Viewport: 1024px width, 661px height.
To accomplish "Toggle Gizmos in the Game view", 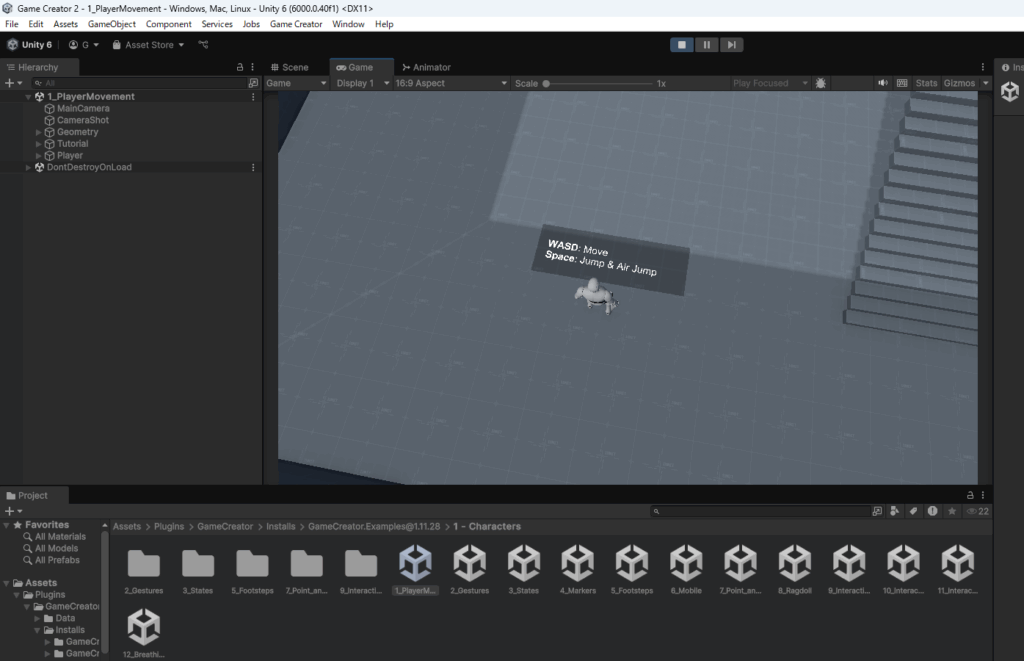I will click(959, 83).
